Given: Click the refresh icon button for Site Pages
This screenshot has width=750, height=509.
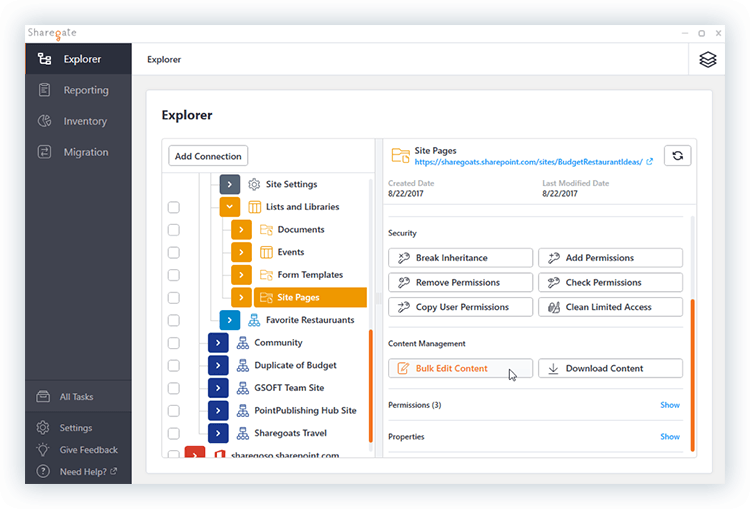Looking at the screenshot, I should click(677, 155).
